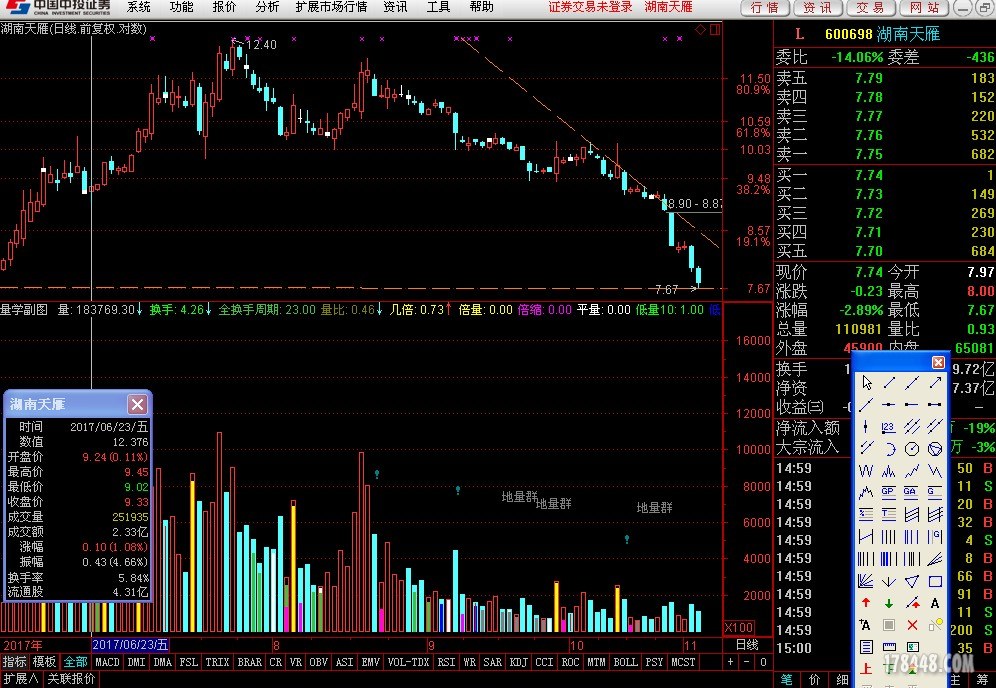Select the triangle drawing tool

pyautogui.click(x=912, y=581)
